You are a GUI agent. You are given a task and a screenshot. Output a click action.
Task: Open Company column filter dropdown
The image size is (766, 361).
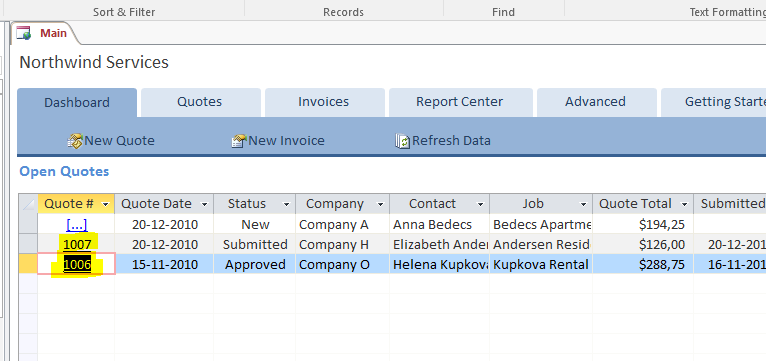click(380, 204)
